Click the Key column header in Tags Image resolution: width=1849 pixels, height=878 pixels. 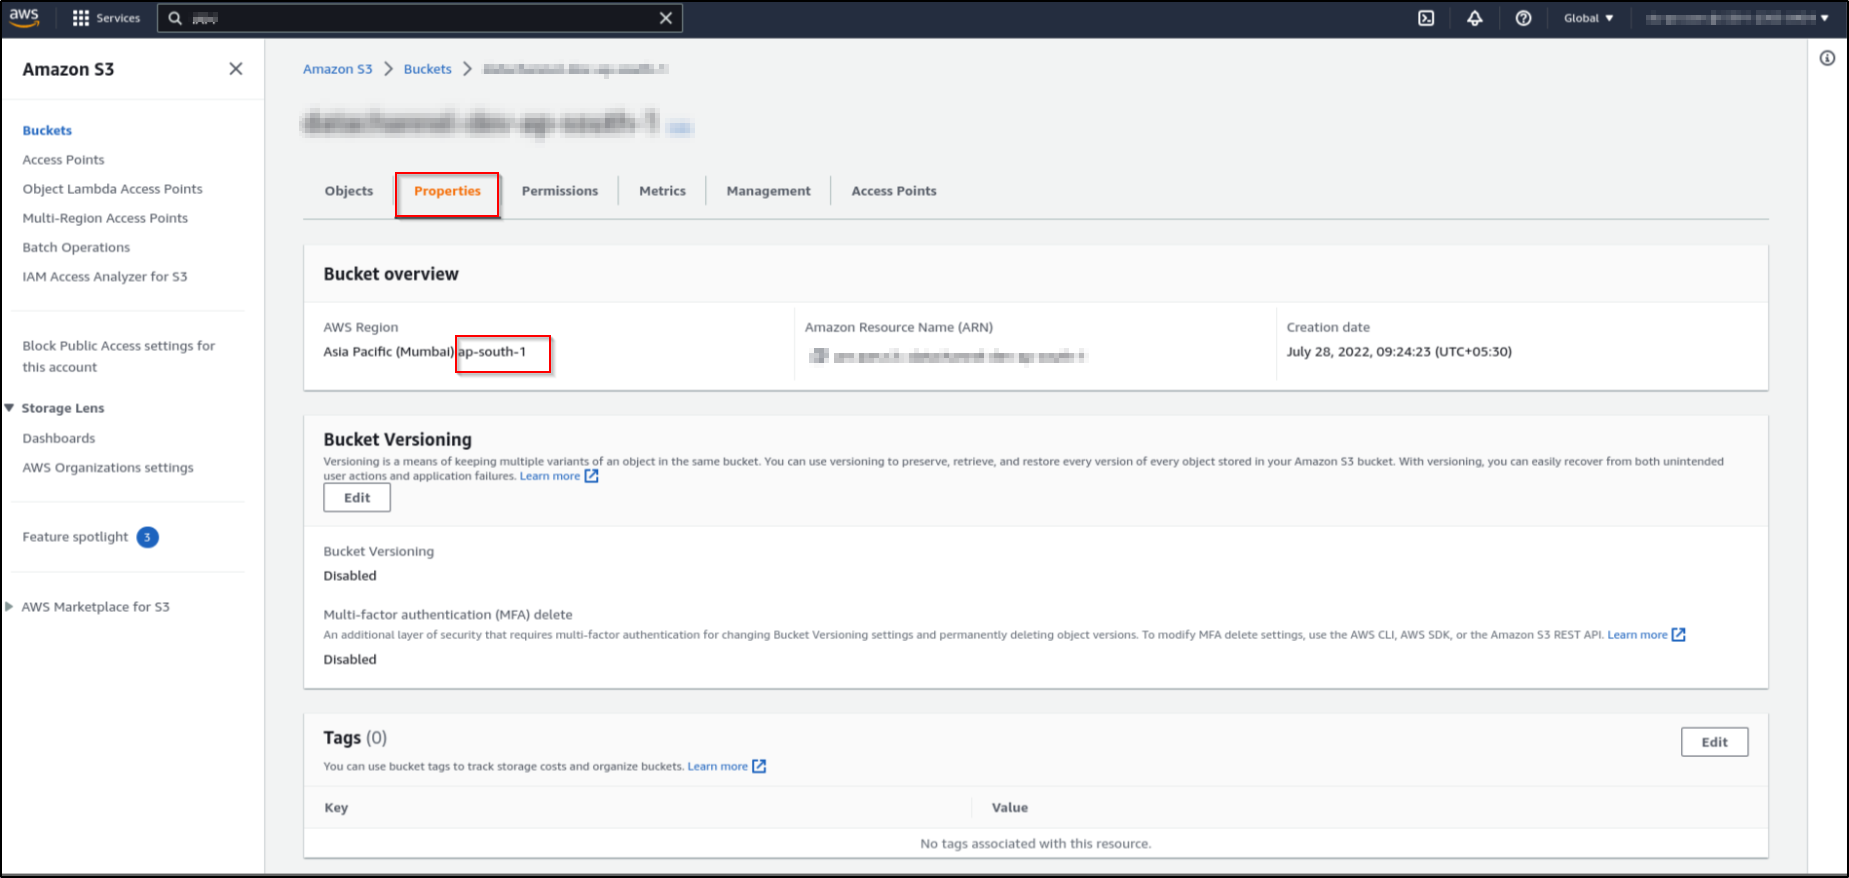point(336,808)
